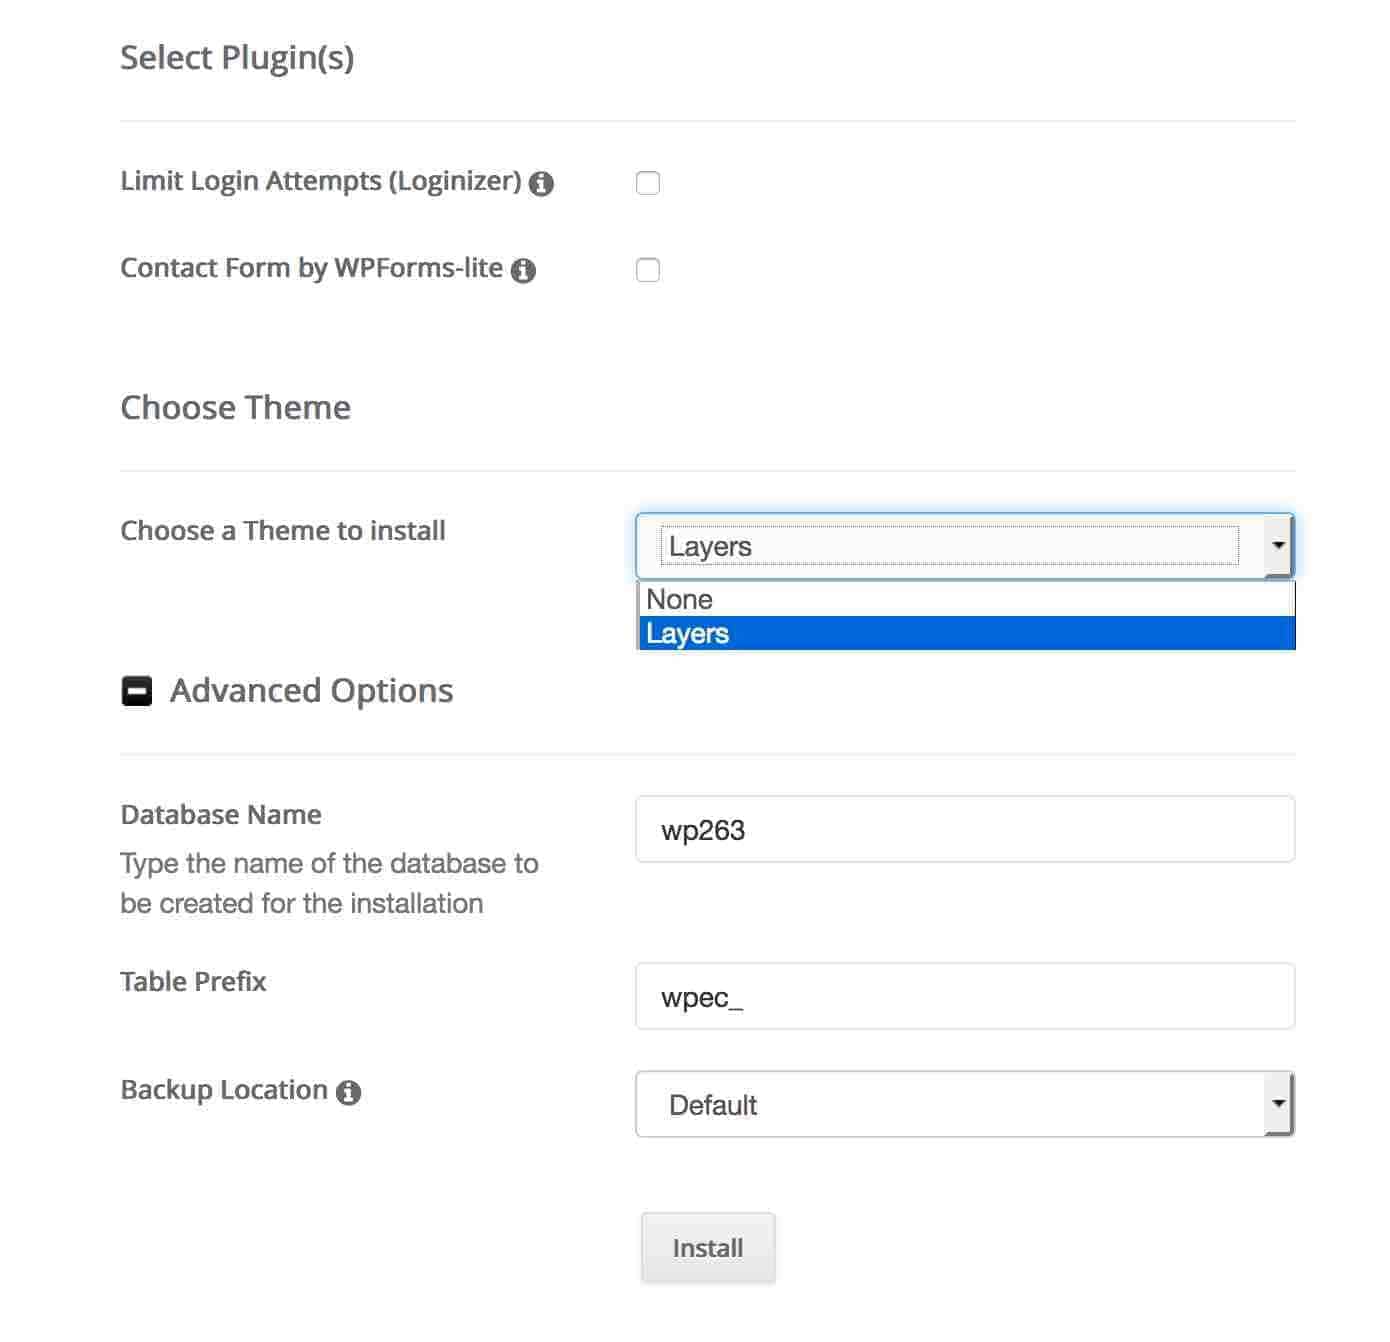Click the info icon next to Loginizer

(x=545, y=183)
